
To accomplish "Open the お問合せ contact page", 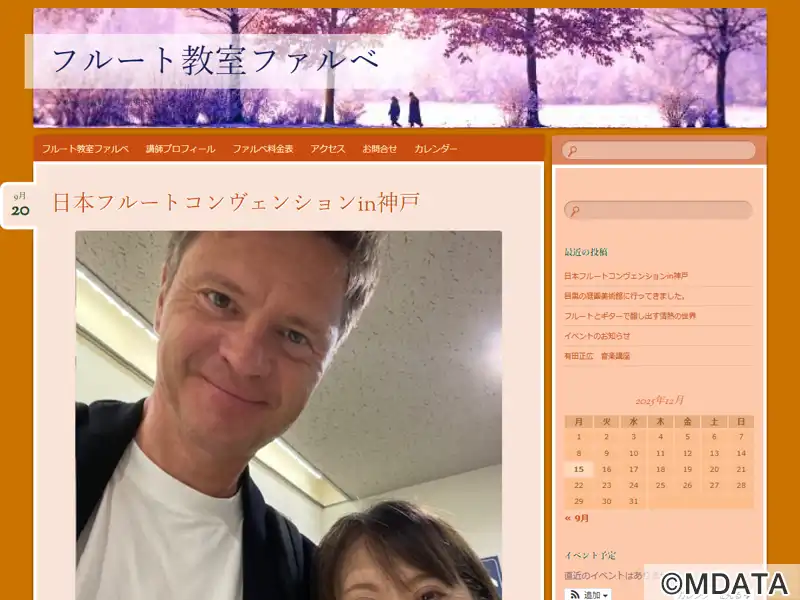I will point(380,149).
